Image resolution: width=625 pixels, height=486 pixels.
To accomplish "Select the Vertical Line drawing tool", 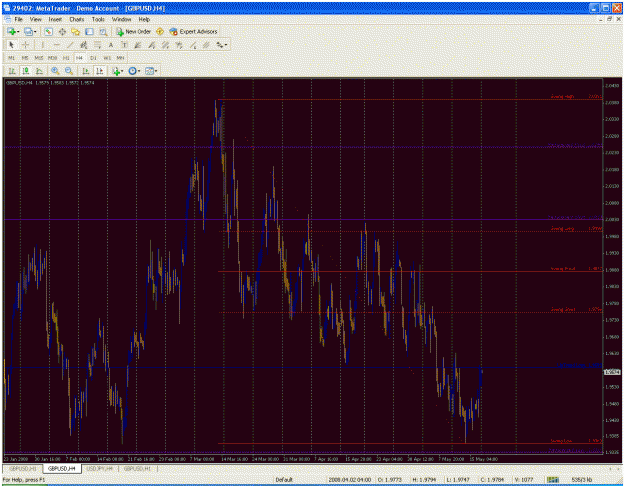I will click(43, 45).
